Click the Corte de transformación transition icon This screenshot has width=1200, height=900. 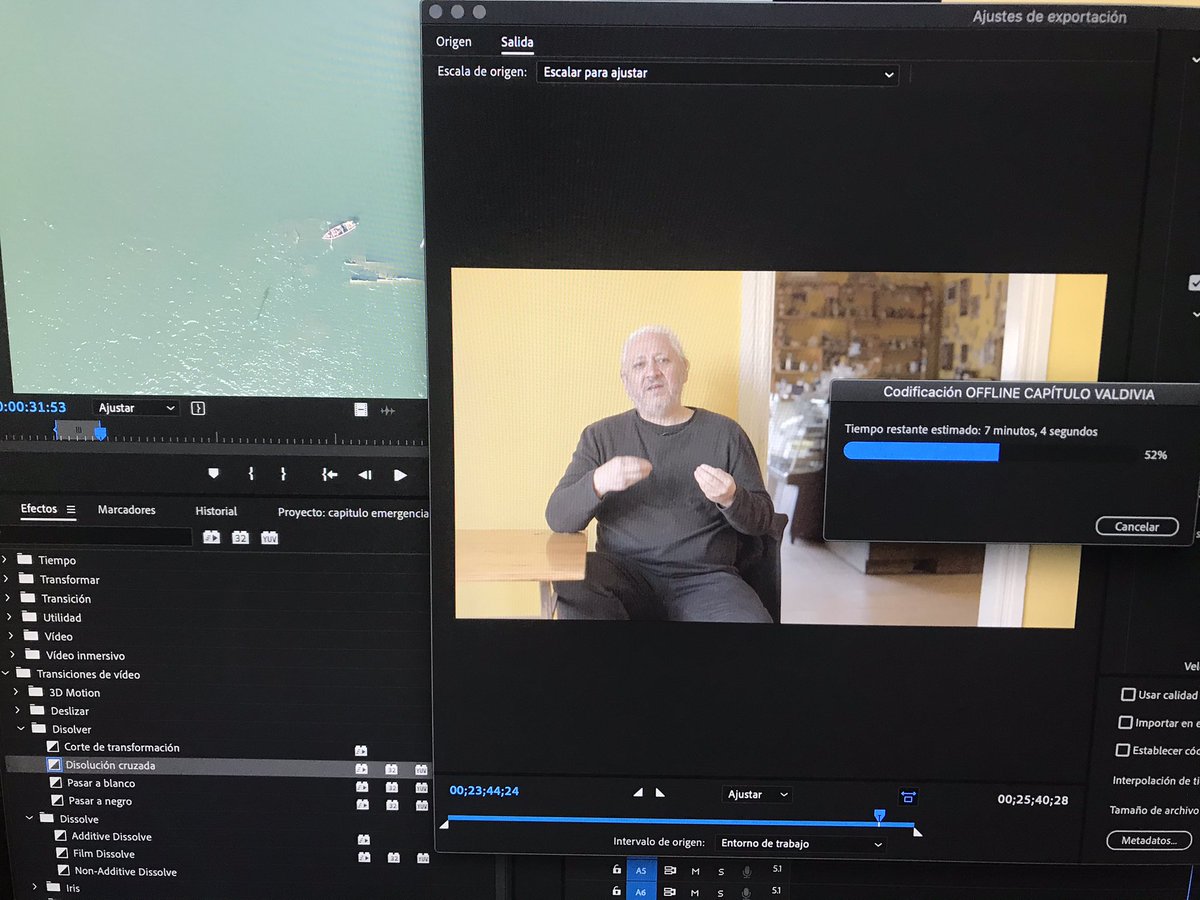coord(54,747)
